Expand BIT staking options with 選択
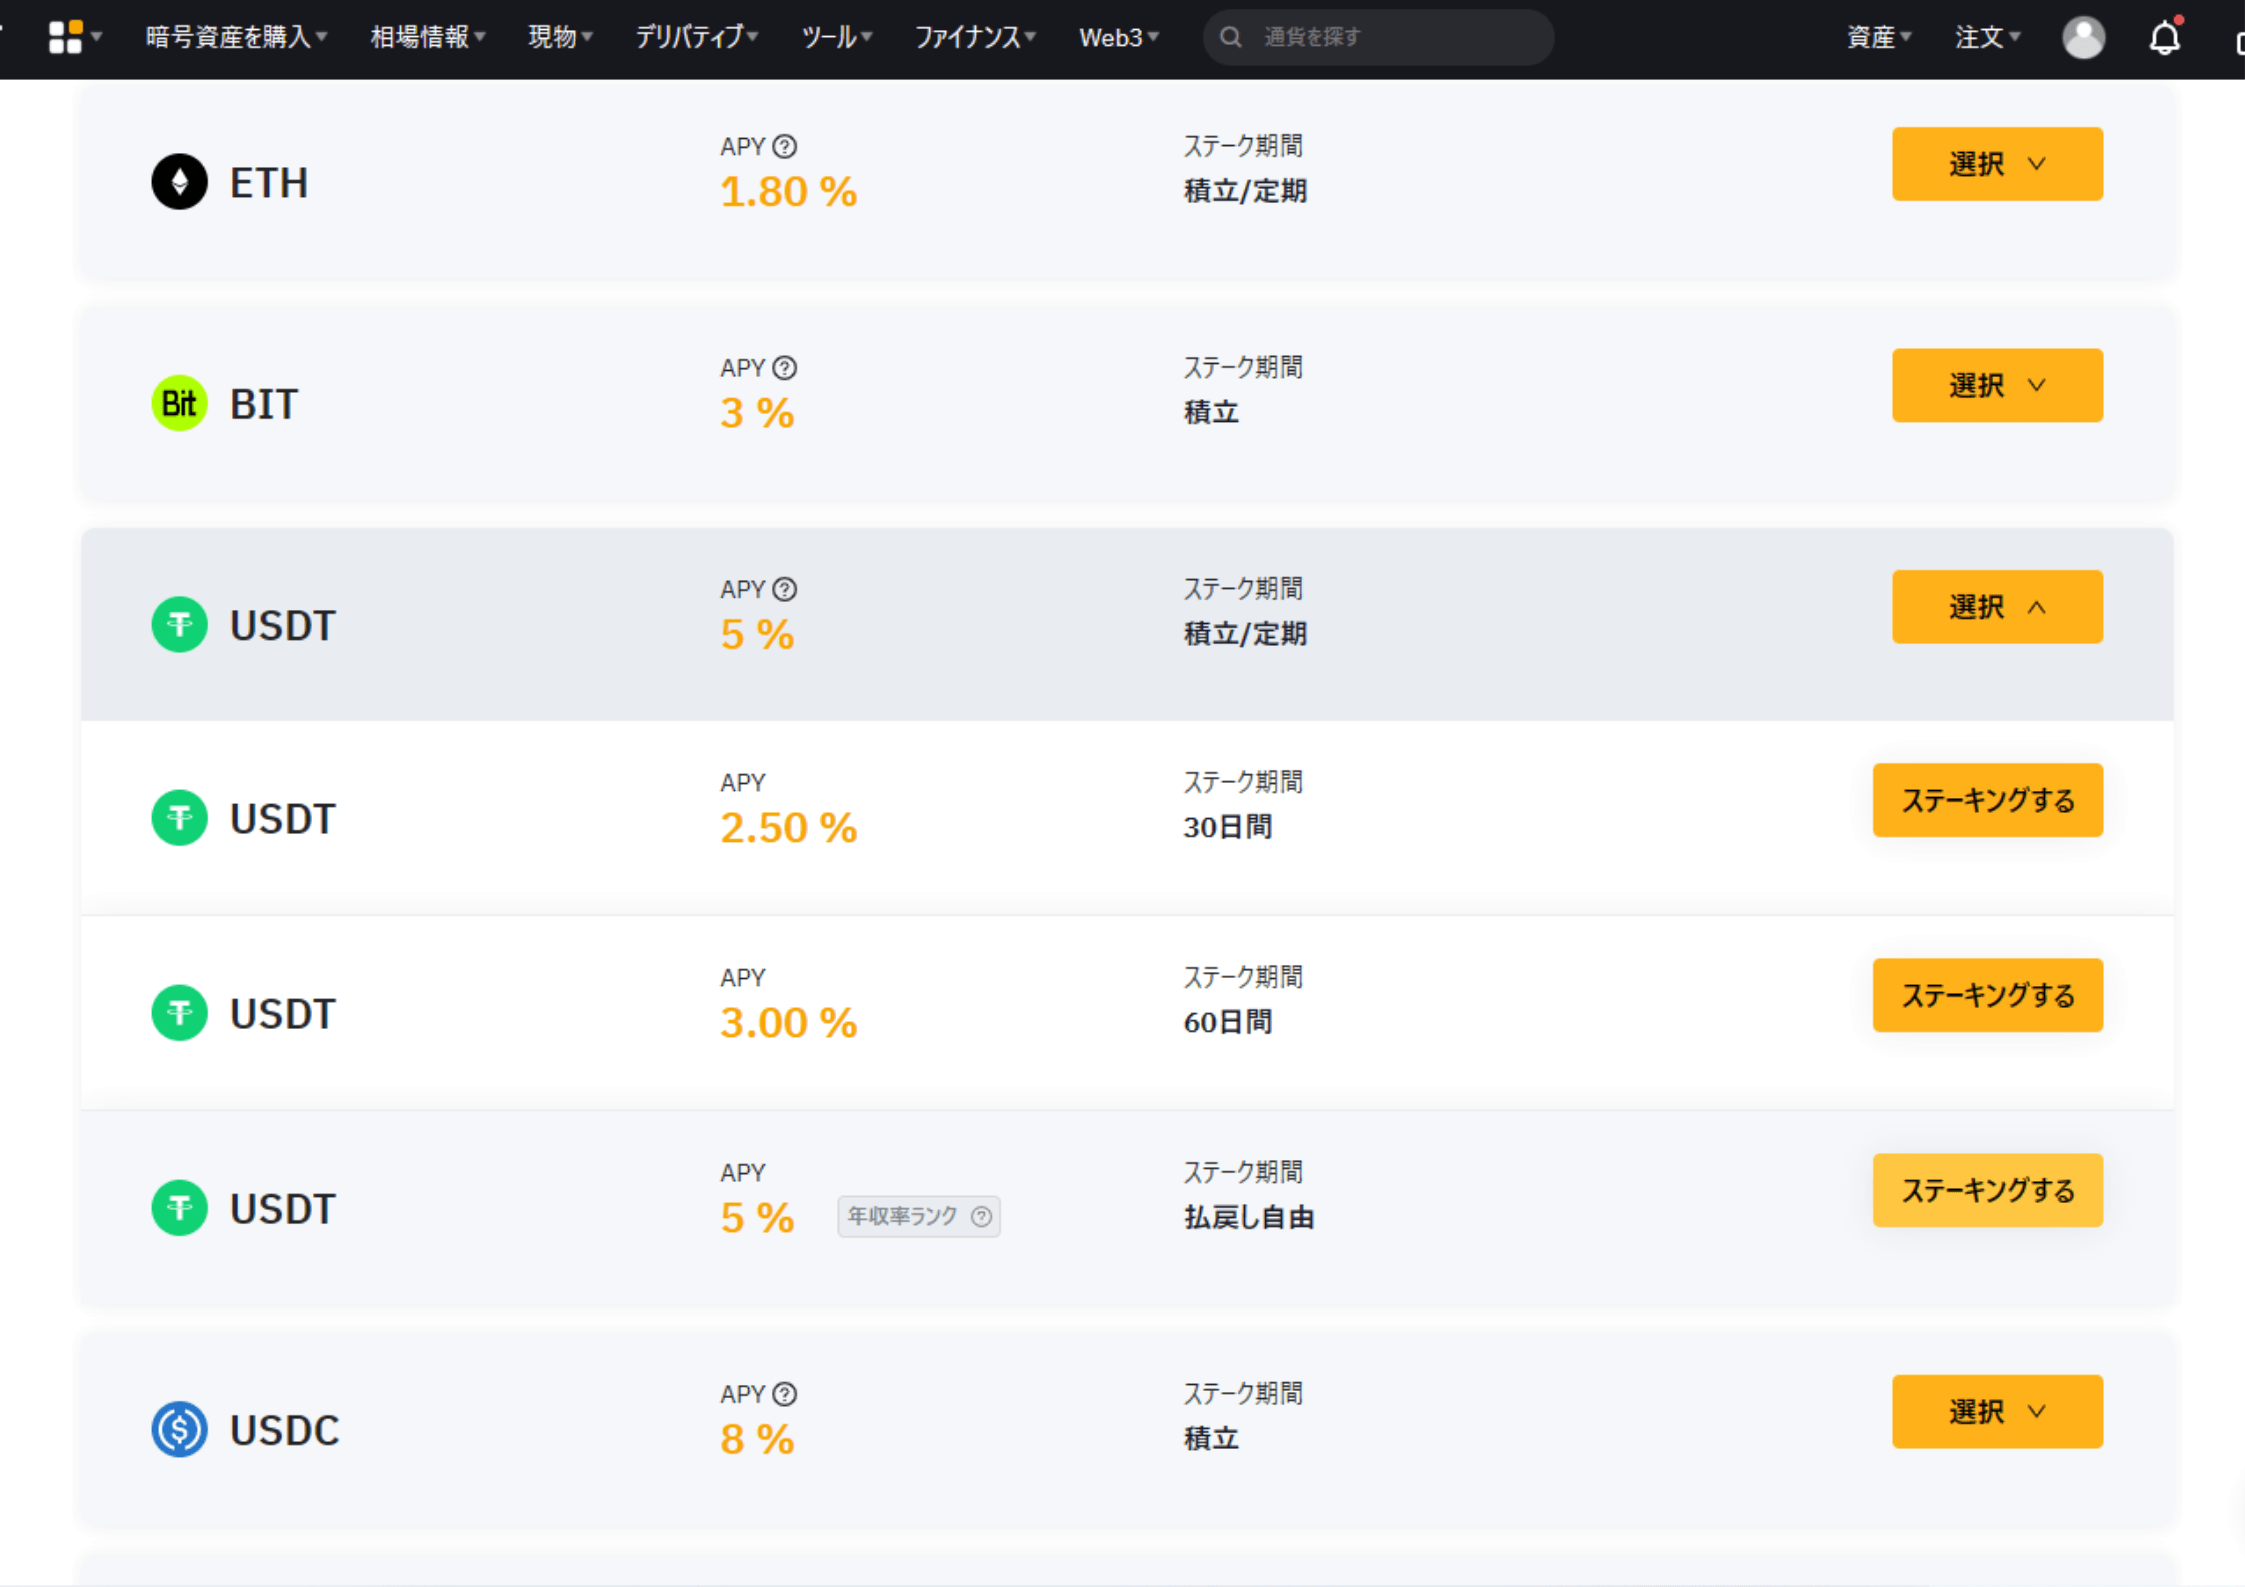The height and width of the screenshot is (1587, 2245). (1997, 385)
